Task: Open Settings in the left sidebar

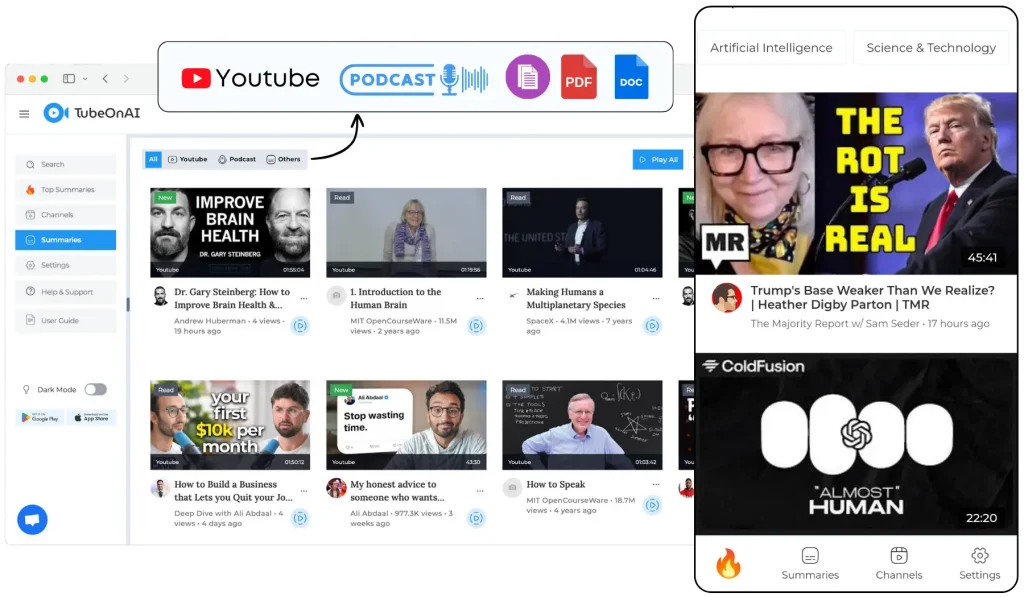Action: [65, 265]
